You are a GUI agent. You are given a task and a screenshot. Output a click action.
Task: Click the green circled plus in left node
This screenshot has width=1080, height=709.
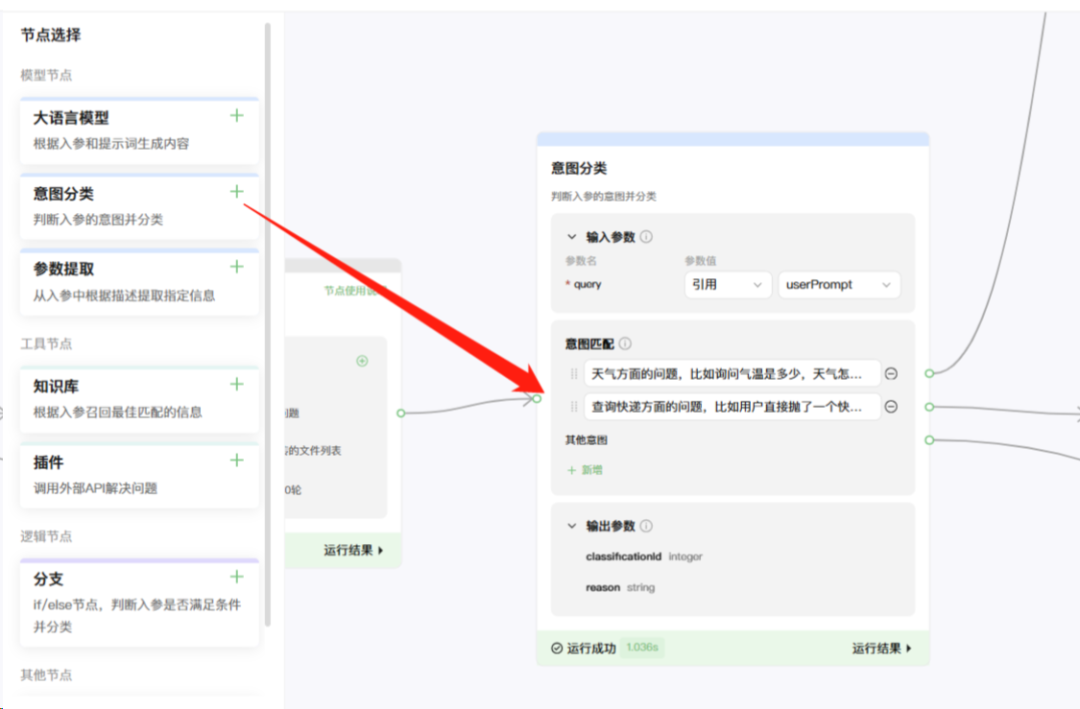click(x=362, y=361)
